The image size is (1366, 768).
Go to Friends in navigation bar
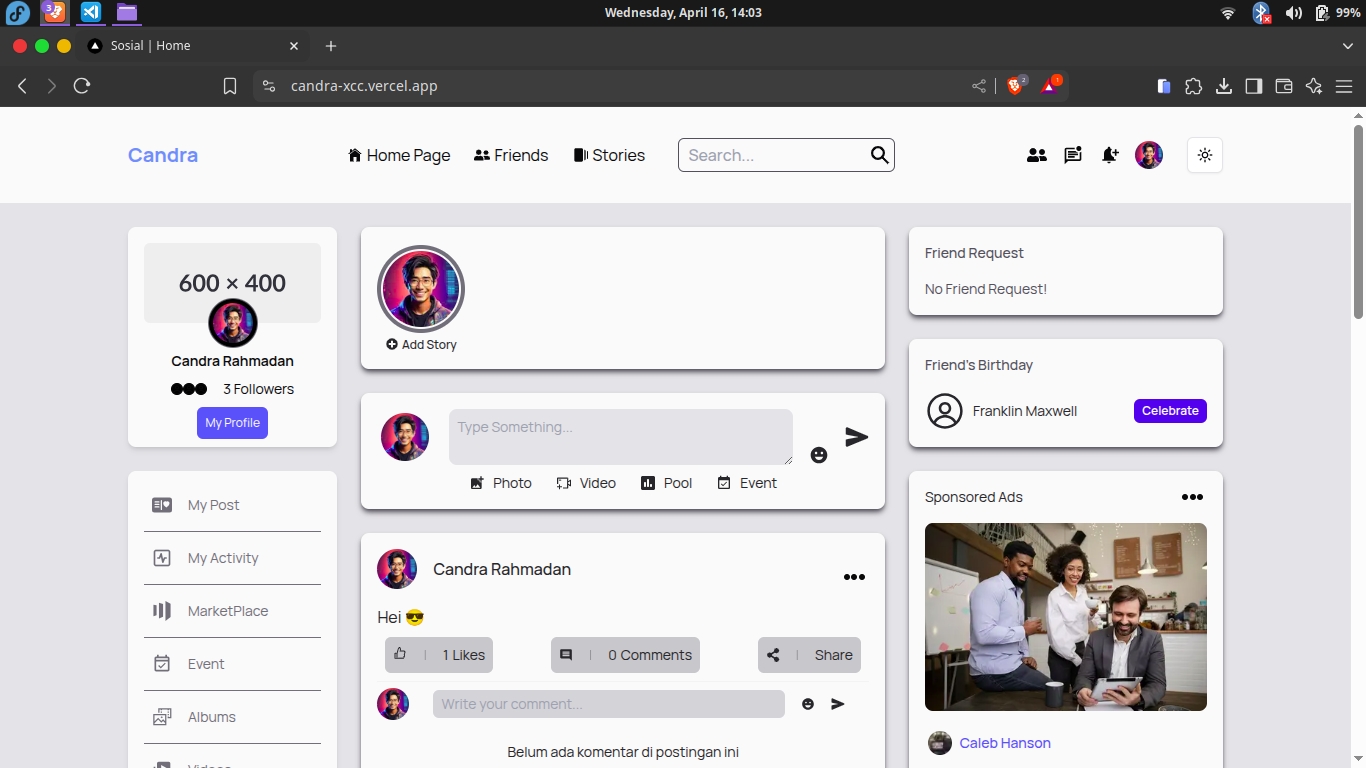click(x=511, y=155)
